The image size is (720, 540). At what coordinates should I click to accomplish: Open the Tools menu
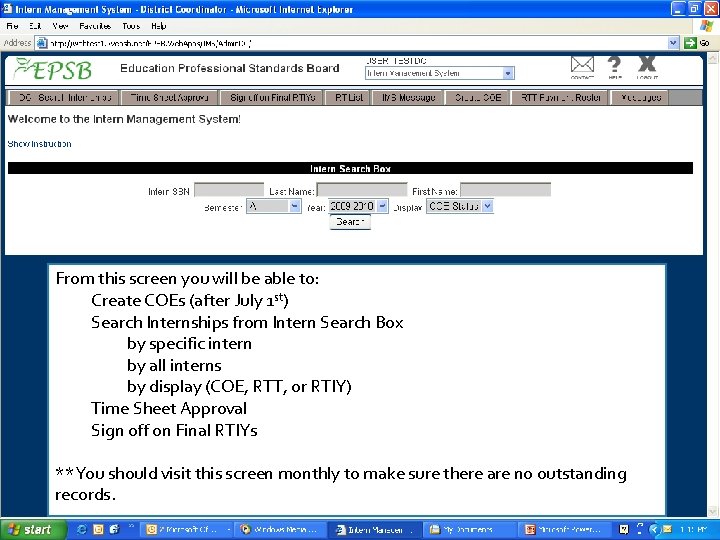pyautogui.click(x=131, y=26)
